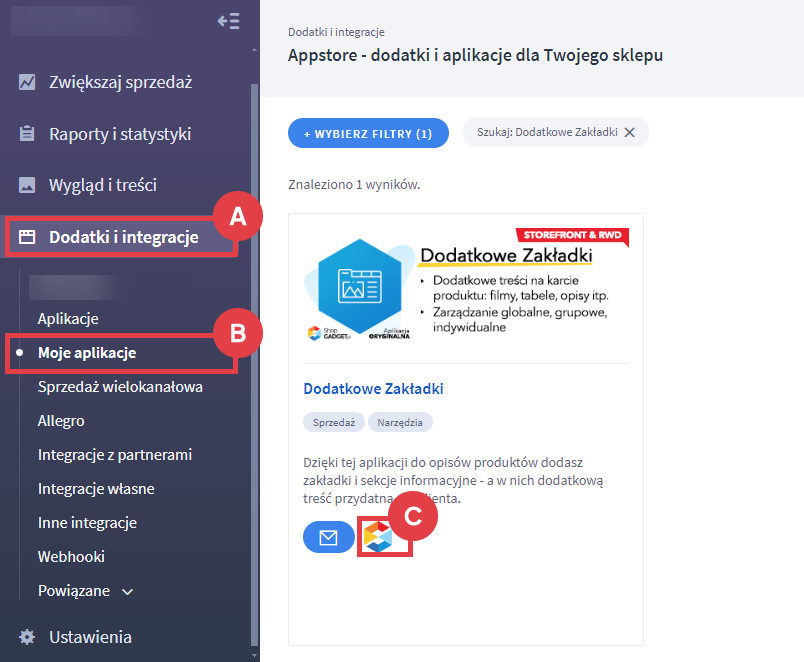This screenshot has width=804, height=662.
Task: Click the "+ WYBIERZ FILTRY (1)" button
Action: tap(368, 132)
